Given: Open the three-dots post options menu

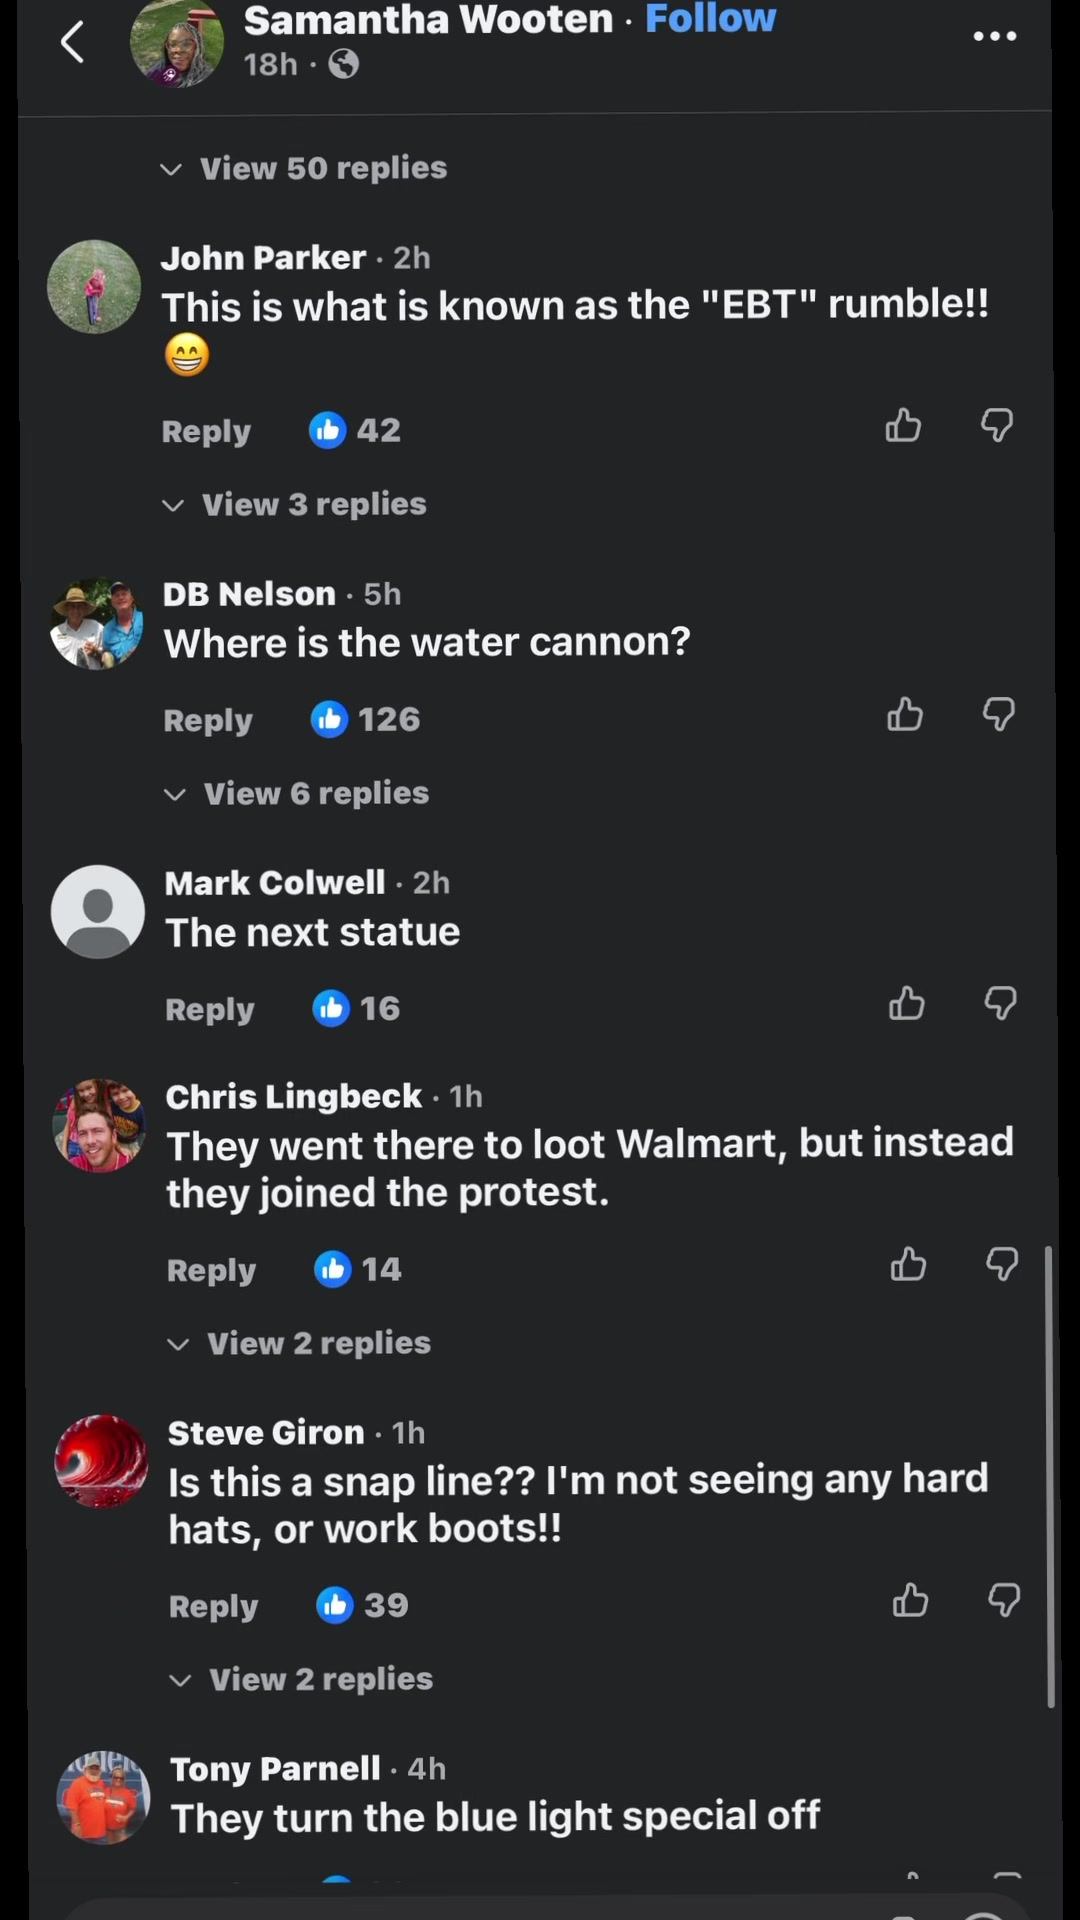Looking at the screenshot, I should pyautogui.click(x=995, y=36).
